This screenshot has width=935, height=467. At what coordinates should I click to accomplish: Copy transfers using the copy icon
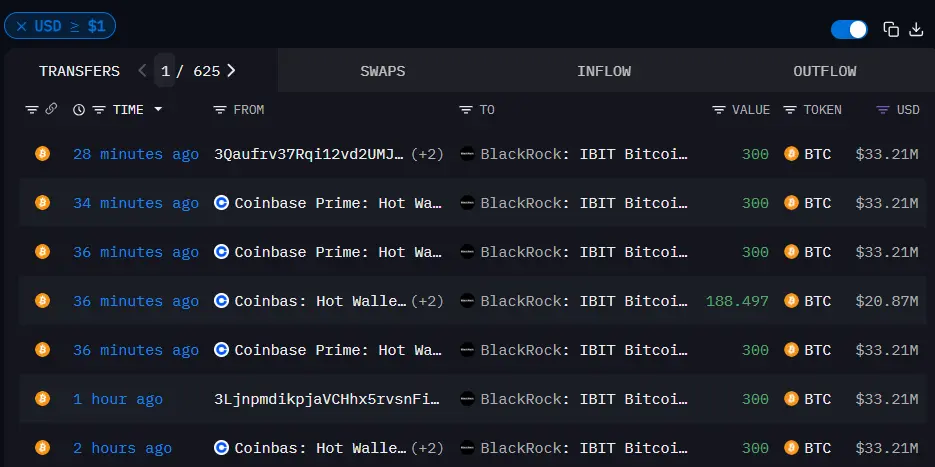click(891, 29)
